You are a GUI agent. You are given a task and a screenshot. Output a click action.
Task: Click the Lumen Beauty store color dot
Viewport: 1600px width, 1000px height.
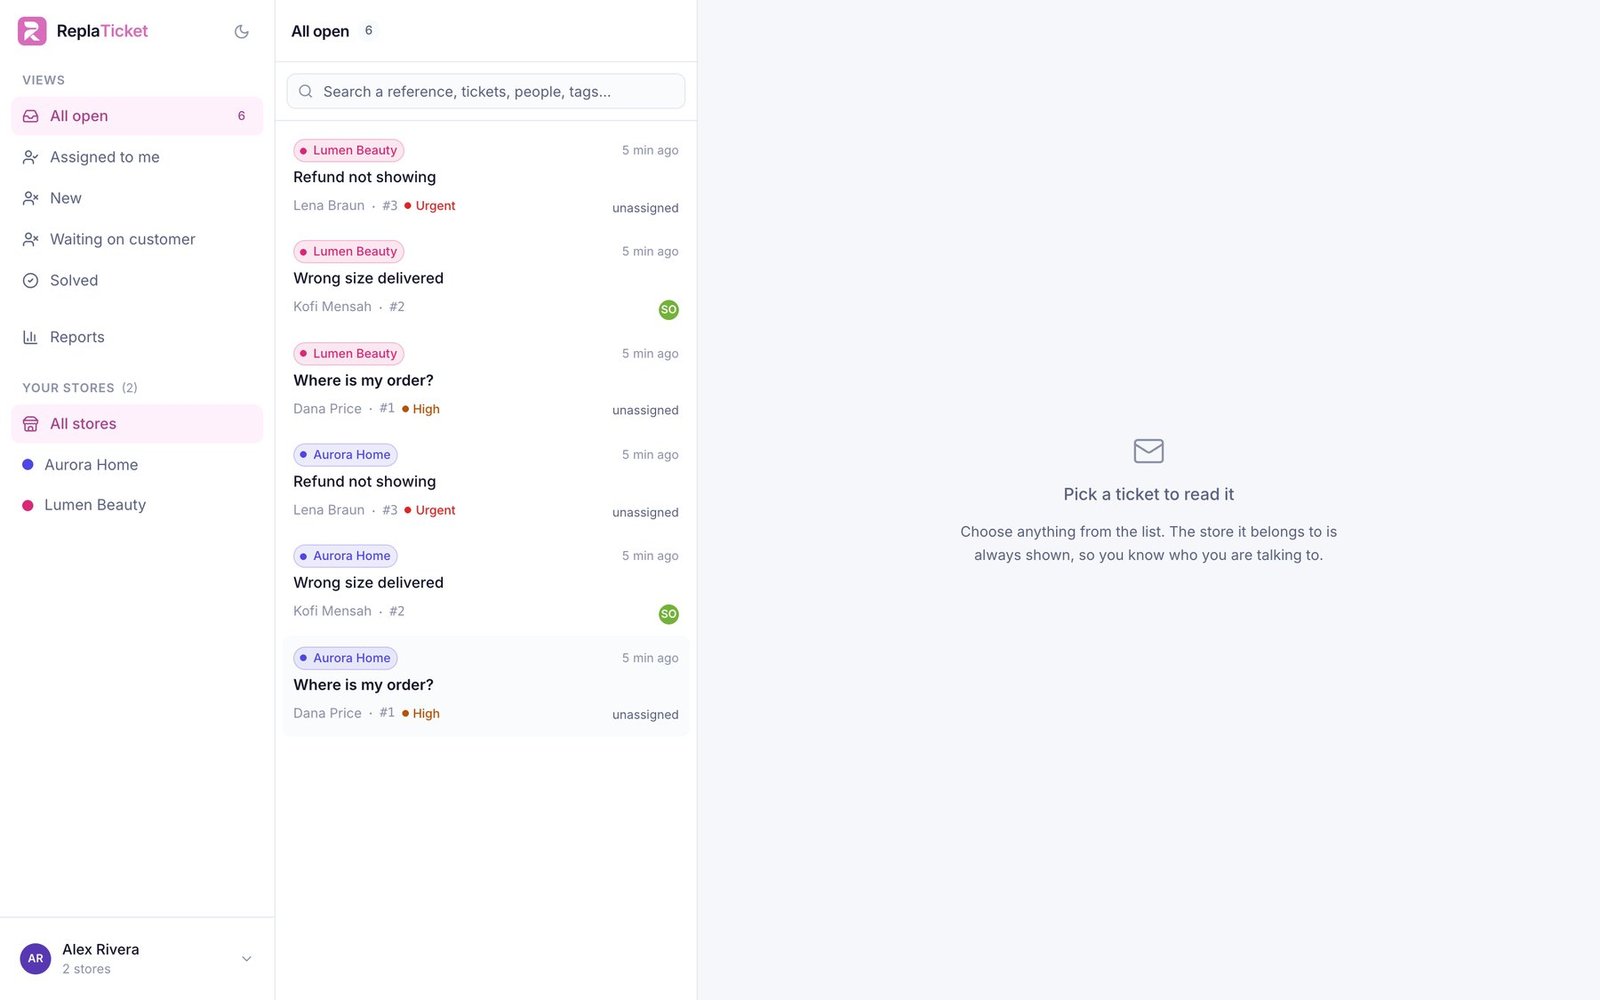[28, 506]
